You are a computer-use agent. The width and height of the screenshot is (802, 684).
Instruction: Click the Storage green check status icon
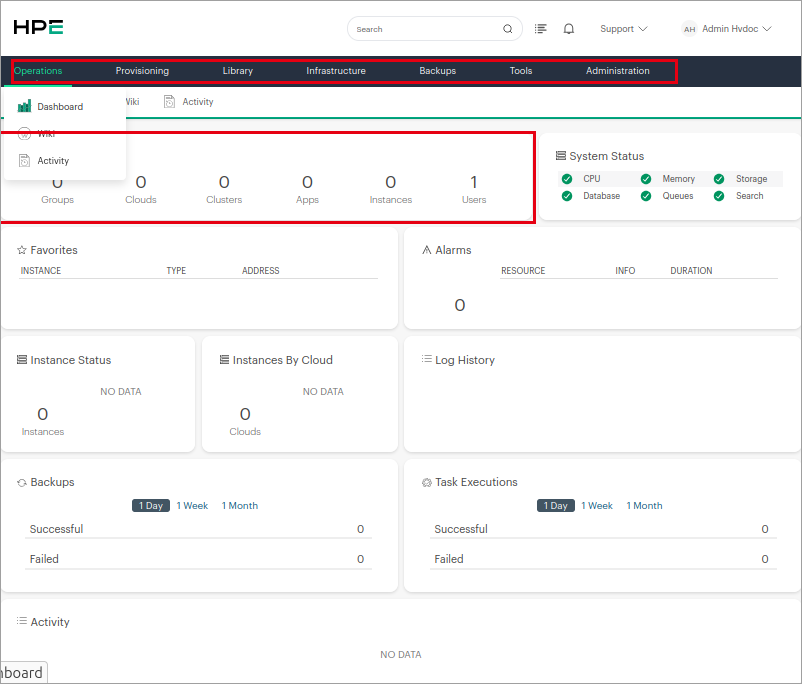click(719, 179)
